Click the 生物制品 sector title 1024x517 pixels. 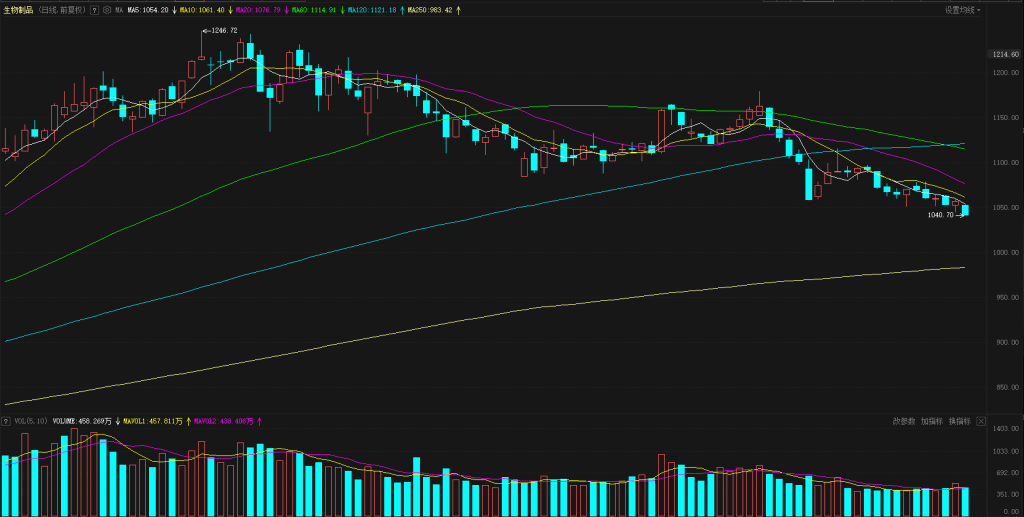pyautogui.click(x=17, y=10)
